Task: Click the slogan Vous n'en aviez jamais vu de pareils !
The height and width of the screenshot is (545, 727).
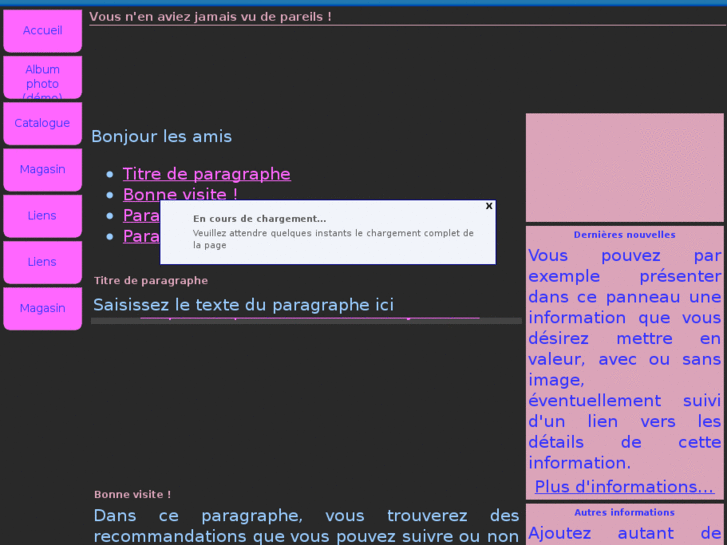Action: (x=210, y=17)
